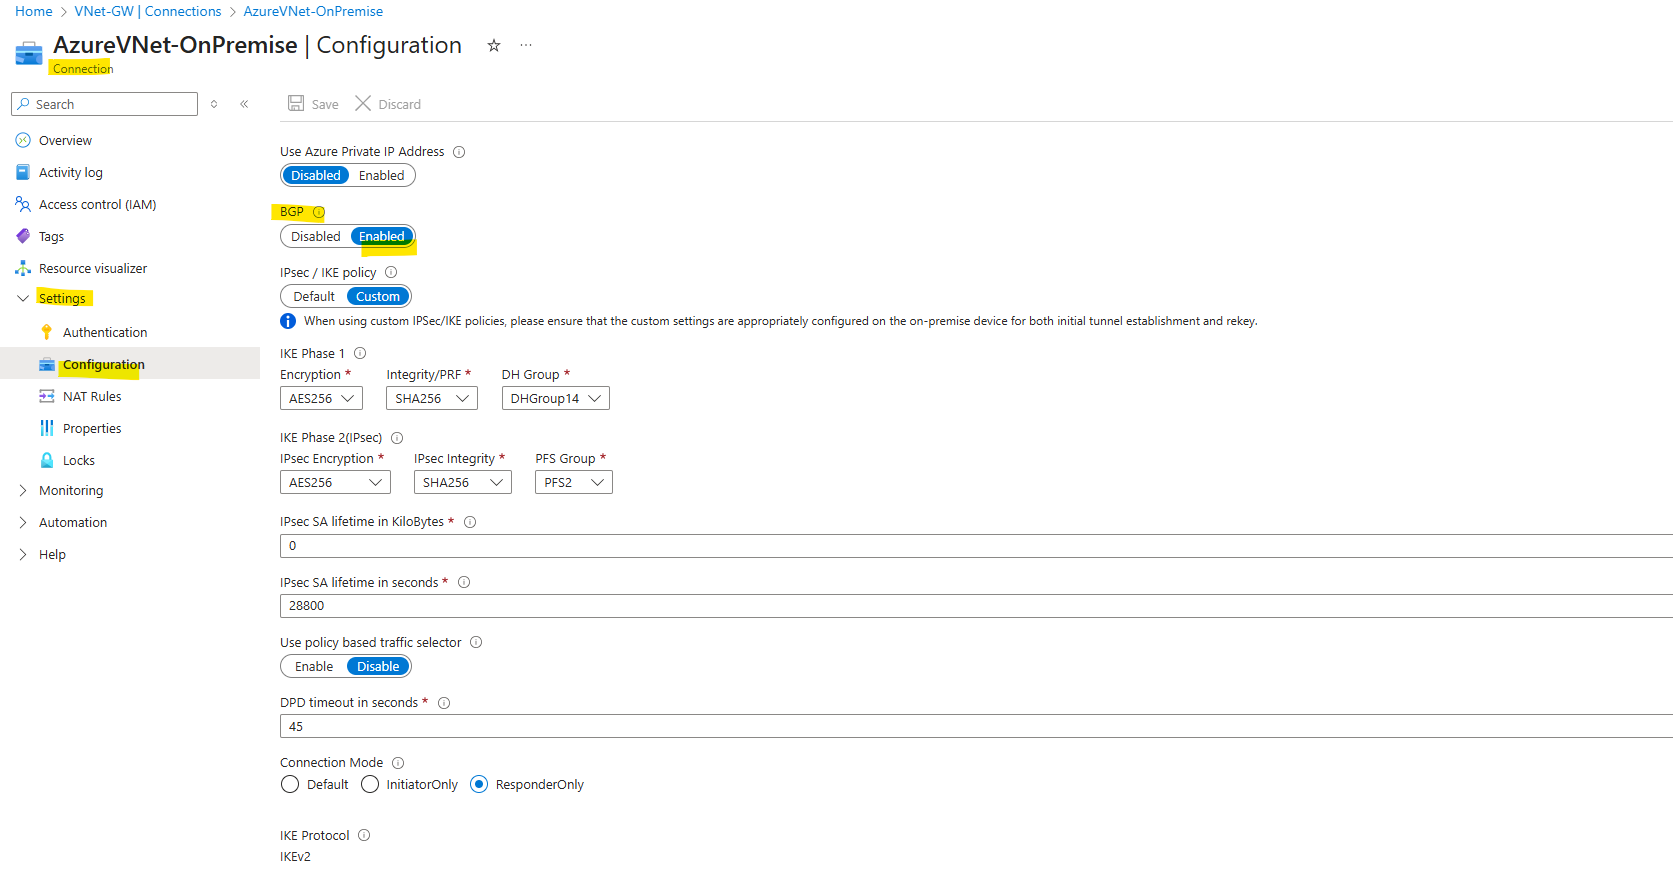
Task: Click the info icon next to BGP
Action: point(319,212)
